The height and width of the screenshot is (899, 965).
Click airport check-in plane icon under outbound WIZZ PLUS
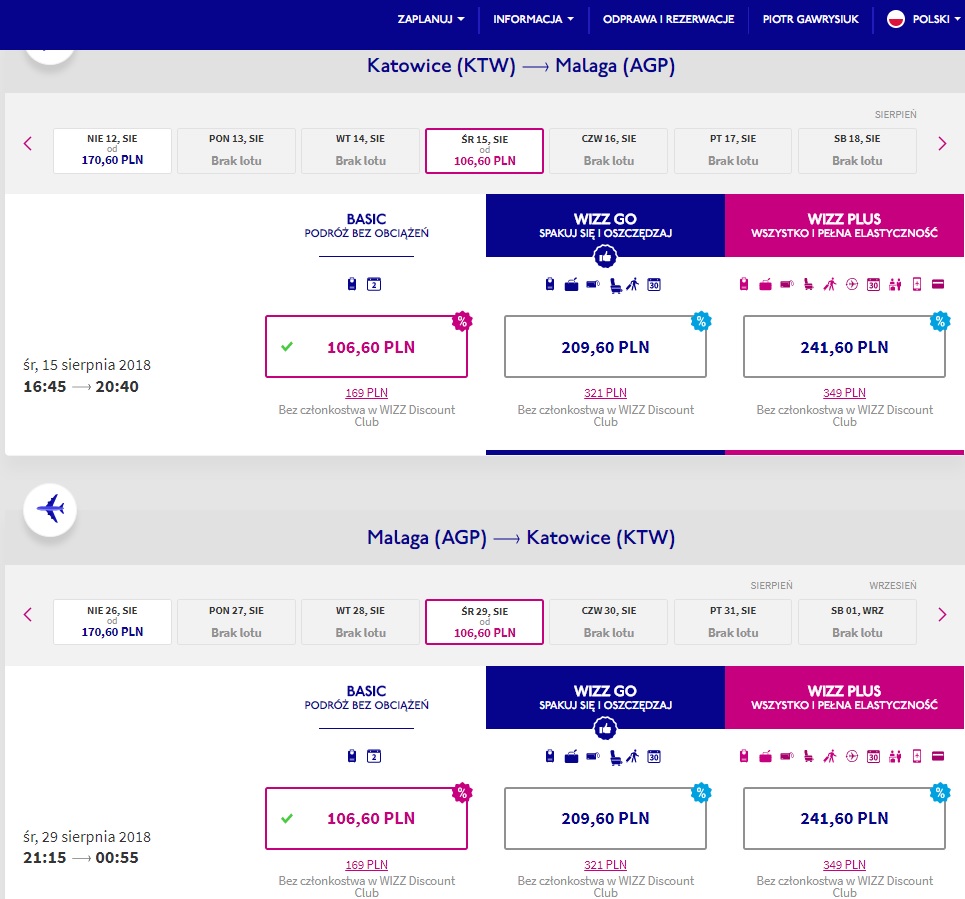pyautogui.click(x=852, y=284)
